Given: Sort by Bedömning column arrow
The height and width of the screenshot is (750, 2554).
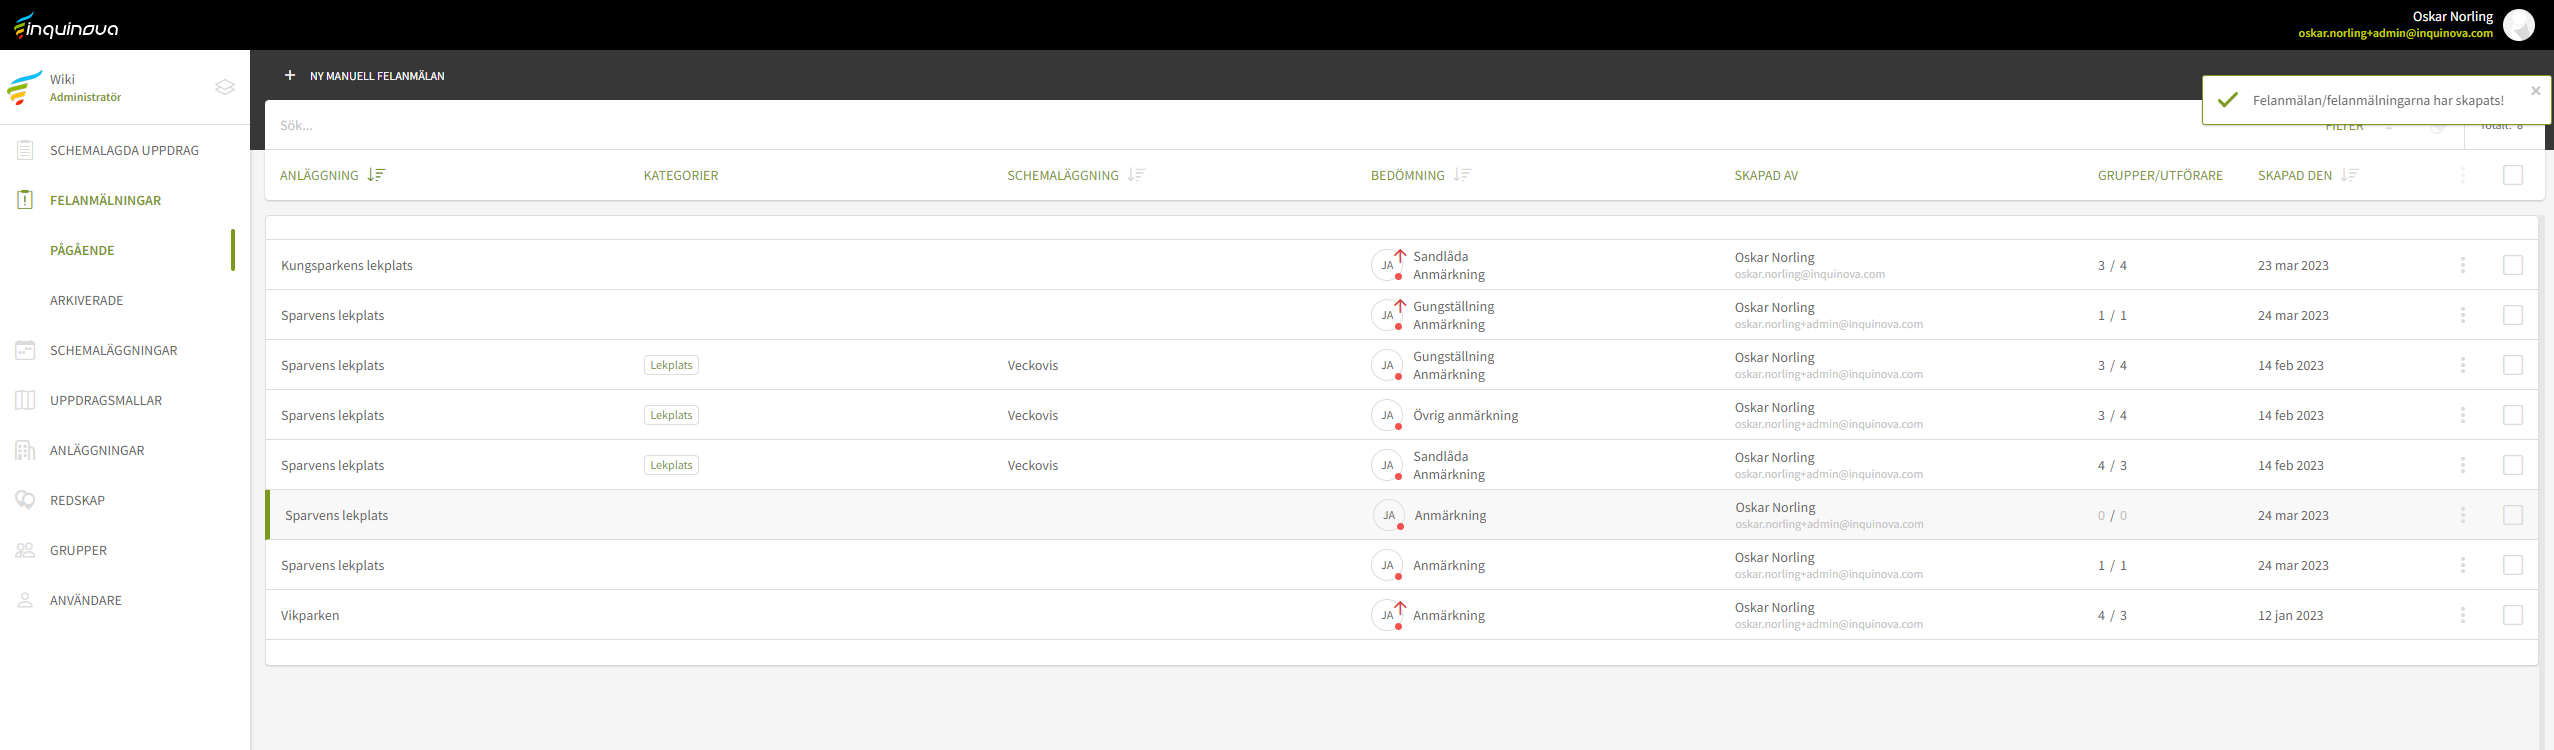Looking at the screenshot, I should (1462, 175).
